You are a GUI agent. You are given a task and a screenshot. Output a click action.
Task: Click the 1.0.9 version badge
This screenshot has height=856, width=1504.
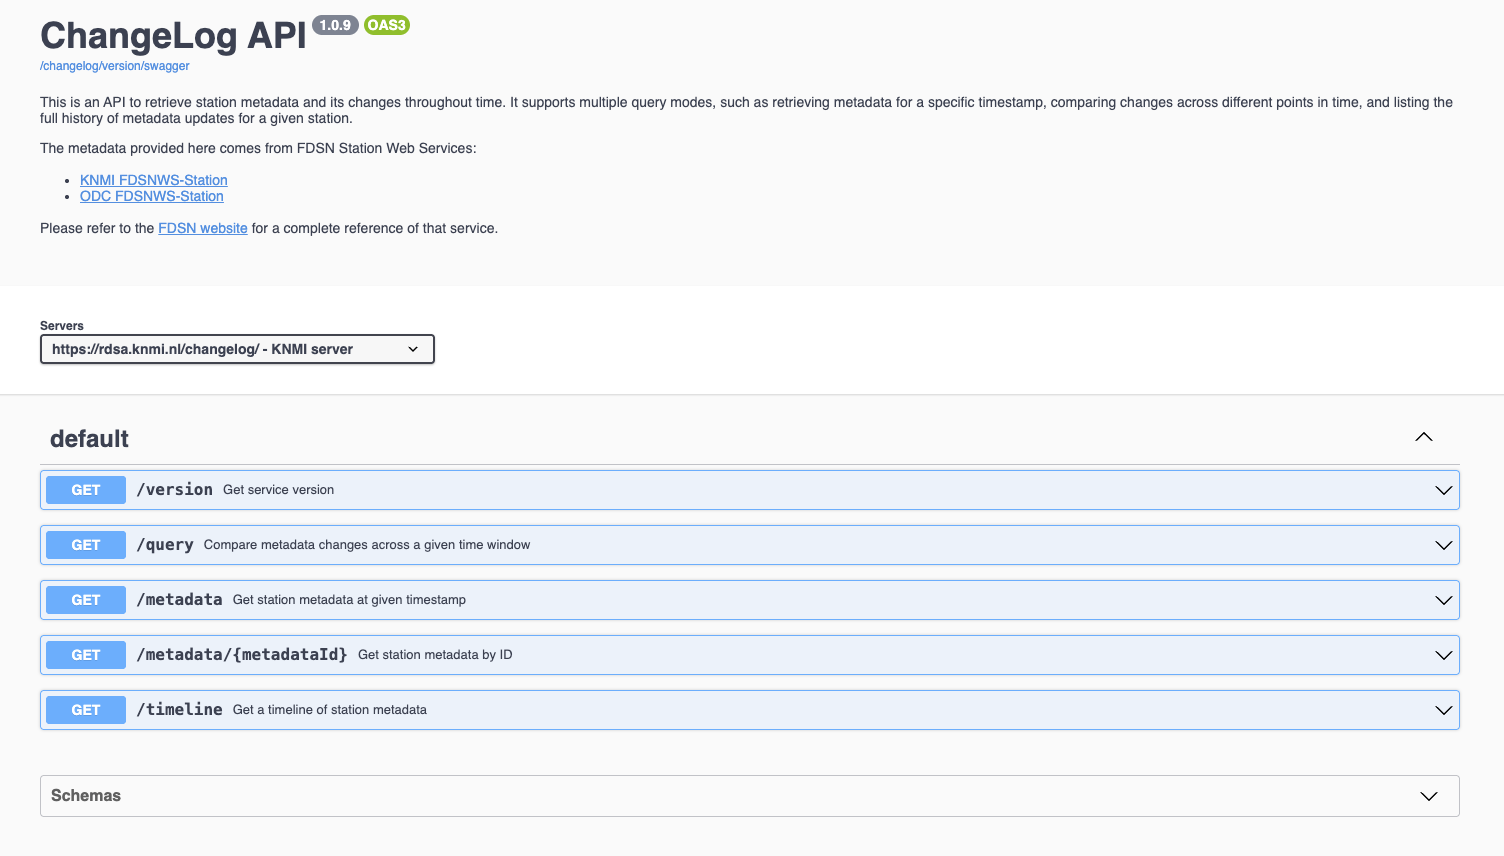point(335,25)
